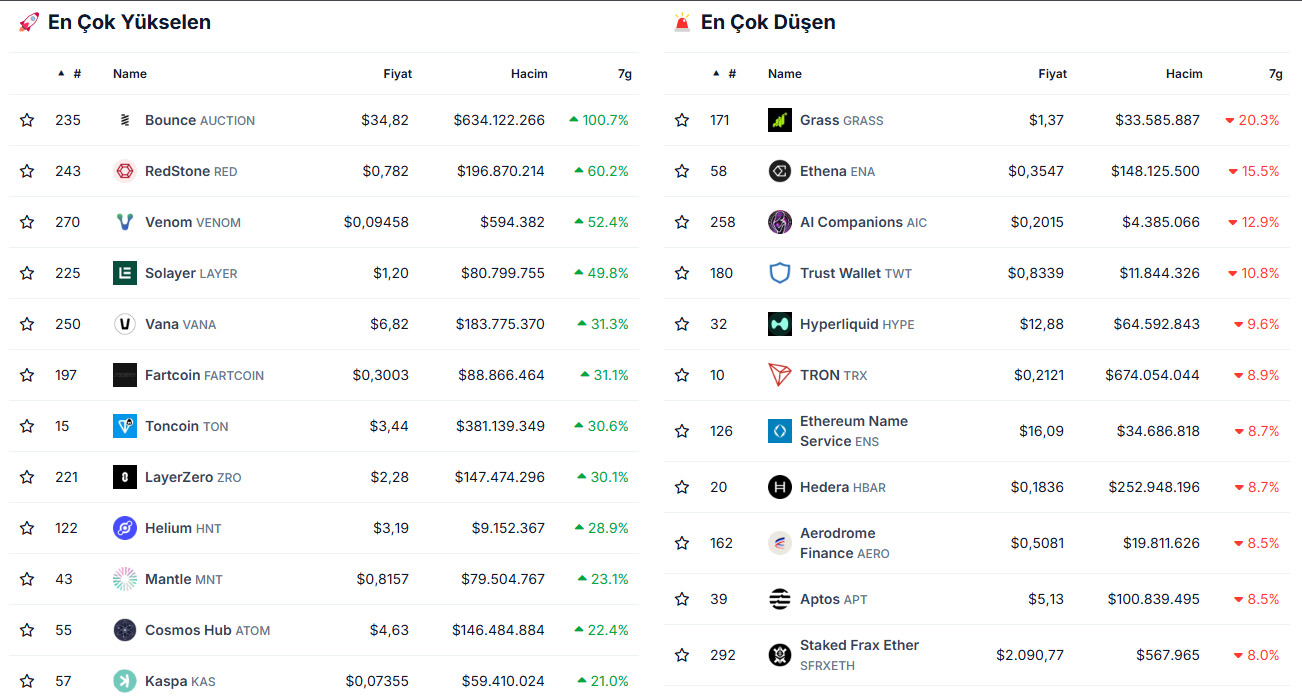Click the Solayer green square logo
This screenshot has height=698, width=1302.
pos(125,273)
